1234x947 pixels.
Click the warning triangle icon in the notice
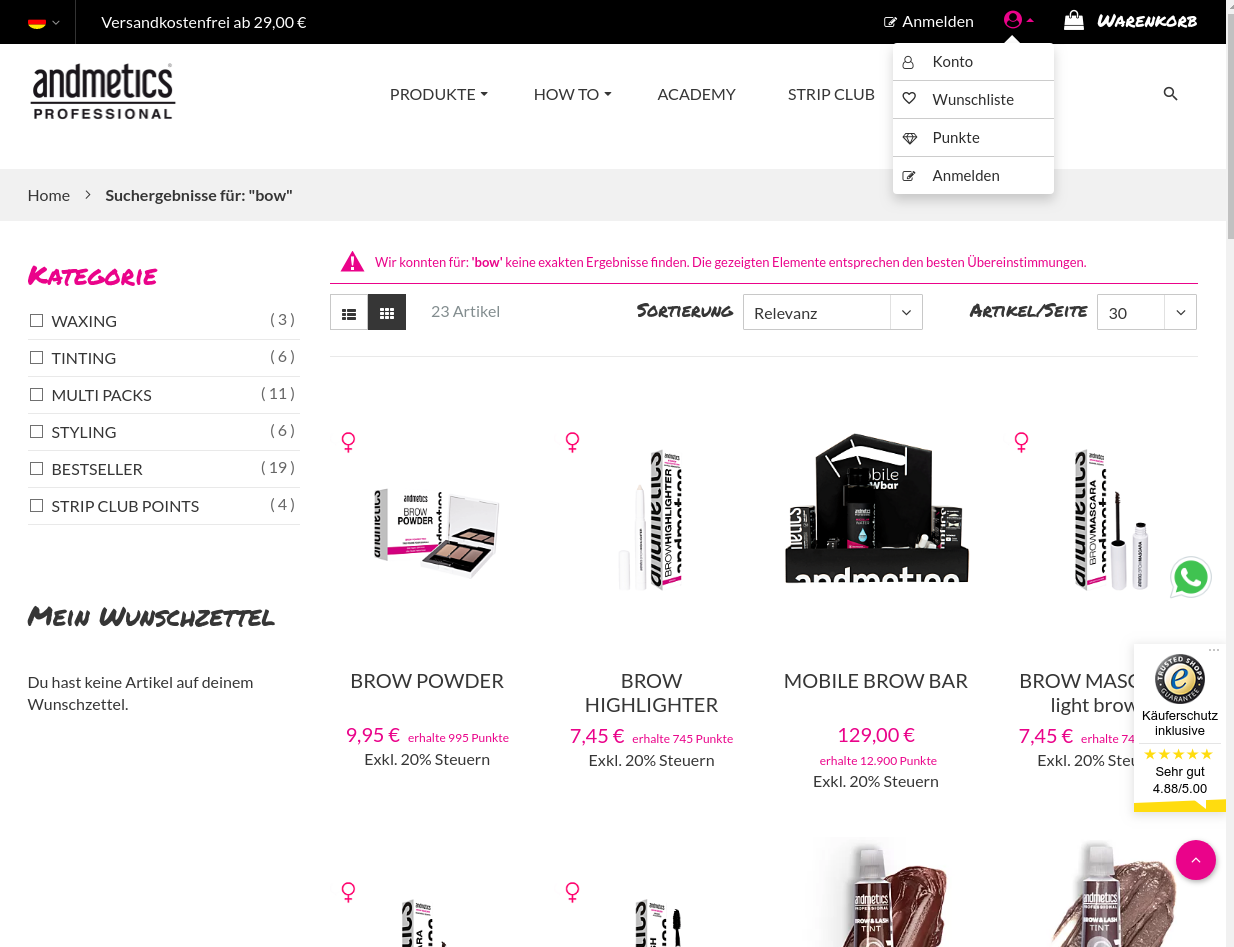tap(352, 262)
